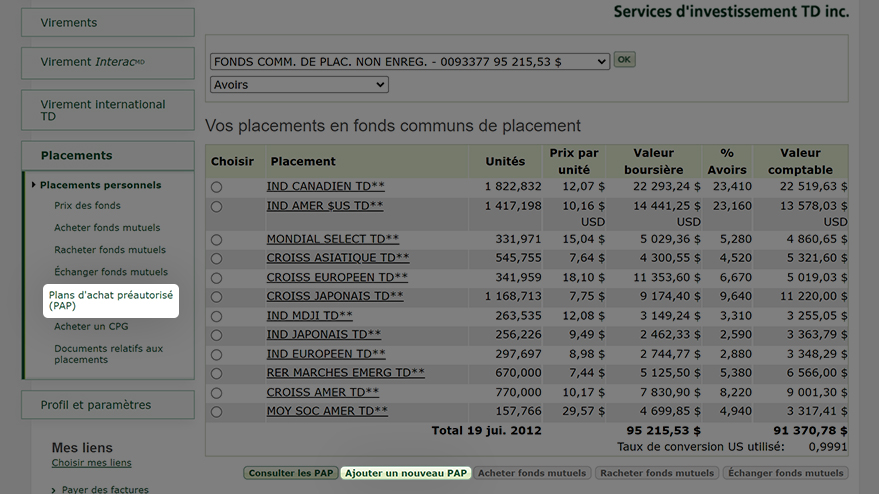Click Racheter fonds mutuels bottom button

click(657, 473)
